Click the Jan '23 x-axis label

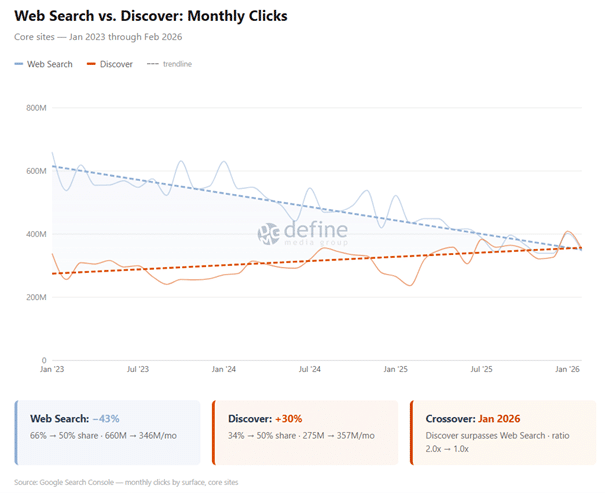[52, 370]
